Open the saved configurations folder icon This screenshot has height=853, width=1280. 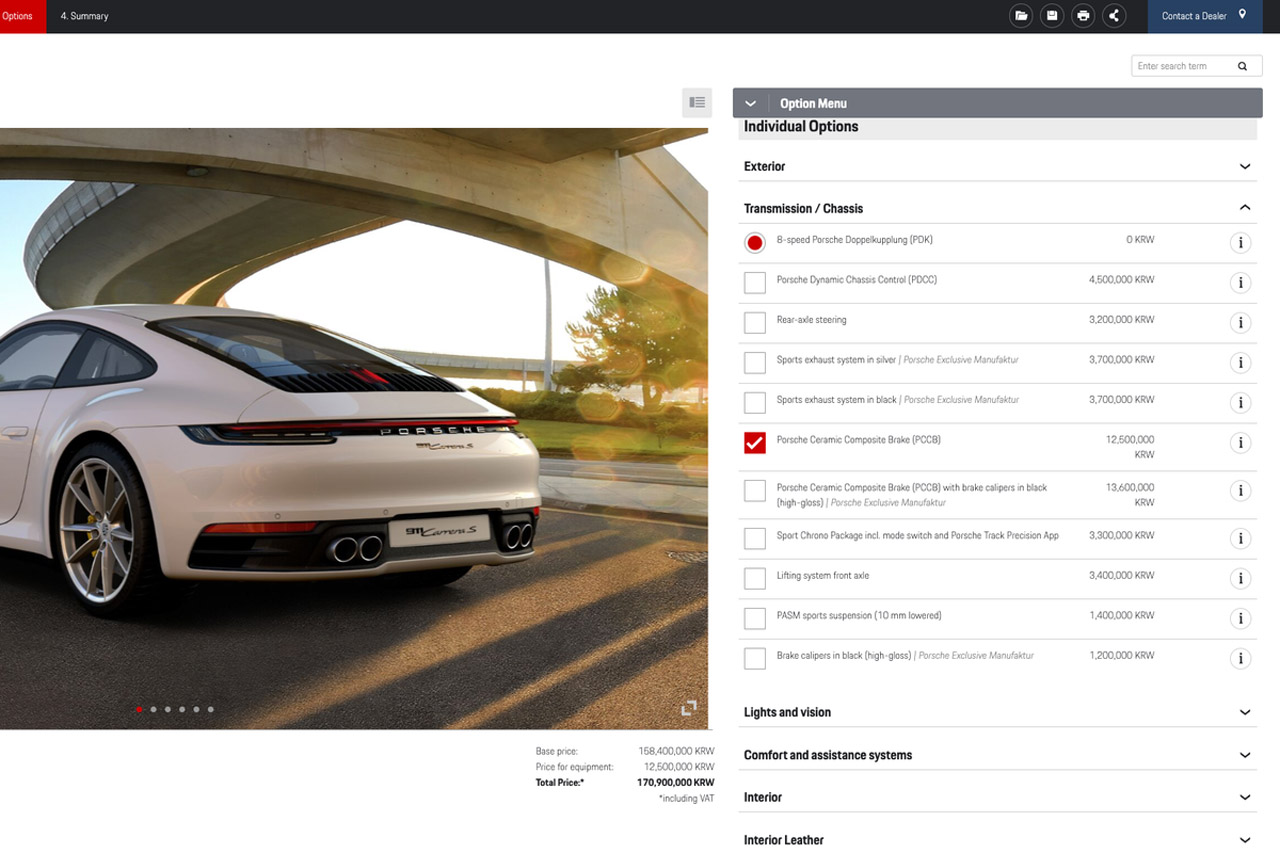tap(1021, 16)
